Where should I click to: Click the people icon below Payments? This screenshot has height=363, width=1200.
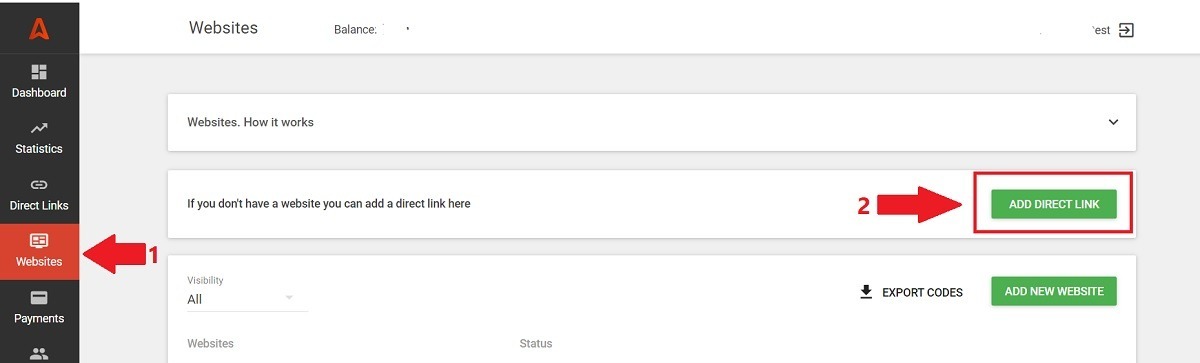[39, 352]
